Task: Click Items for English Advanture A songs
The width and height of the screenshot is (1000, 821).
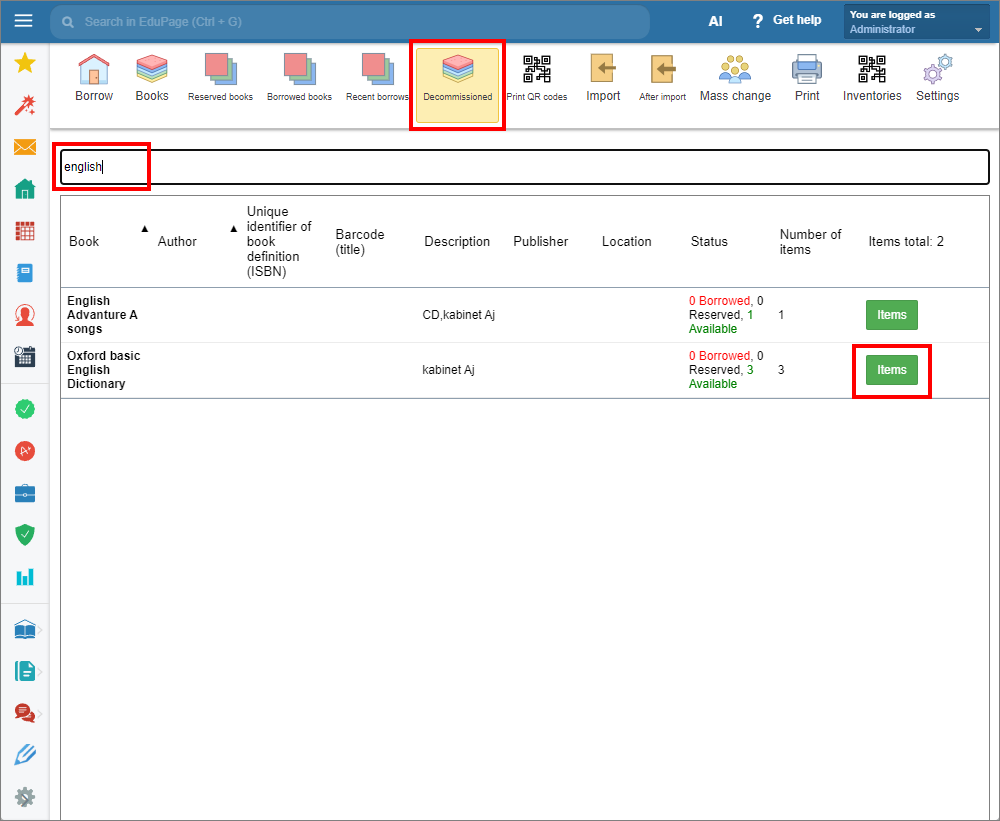Action: point(891,315)
